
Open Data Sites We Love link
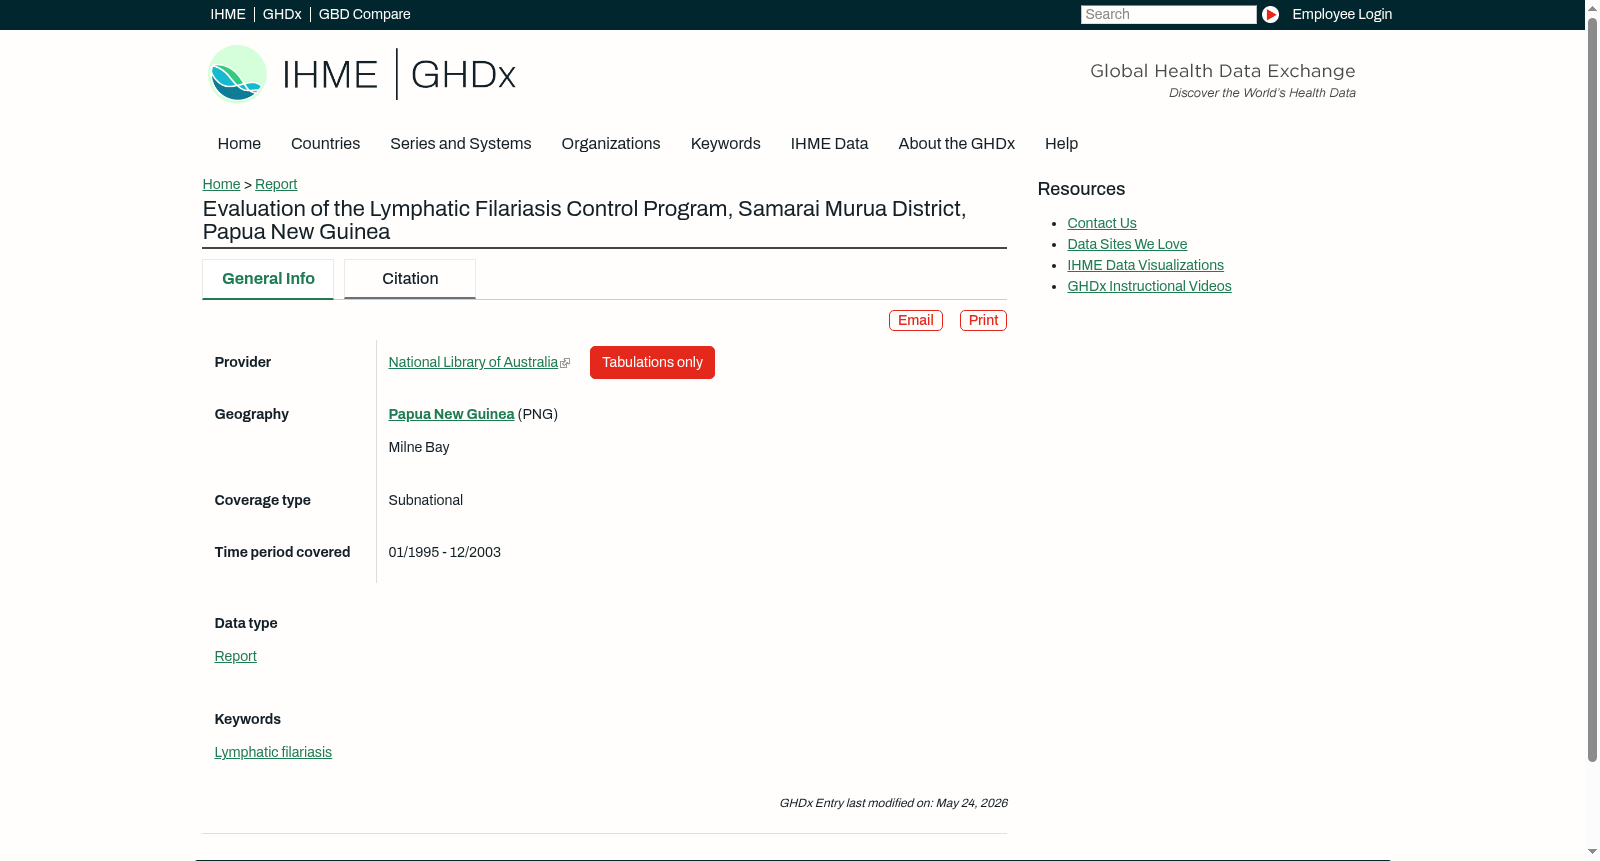coord(1127,244)
